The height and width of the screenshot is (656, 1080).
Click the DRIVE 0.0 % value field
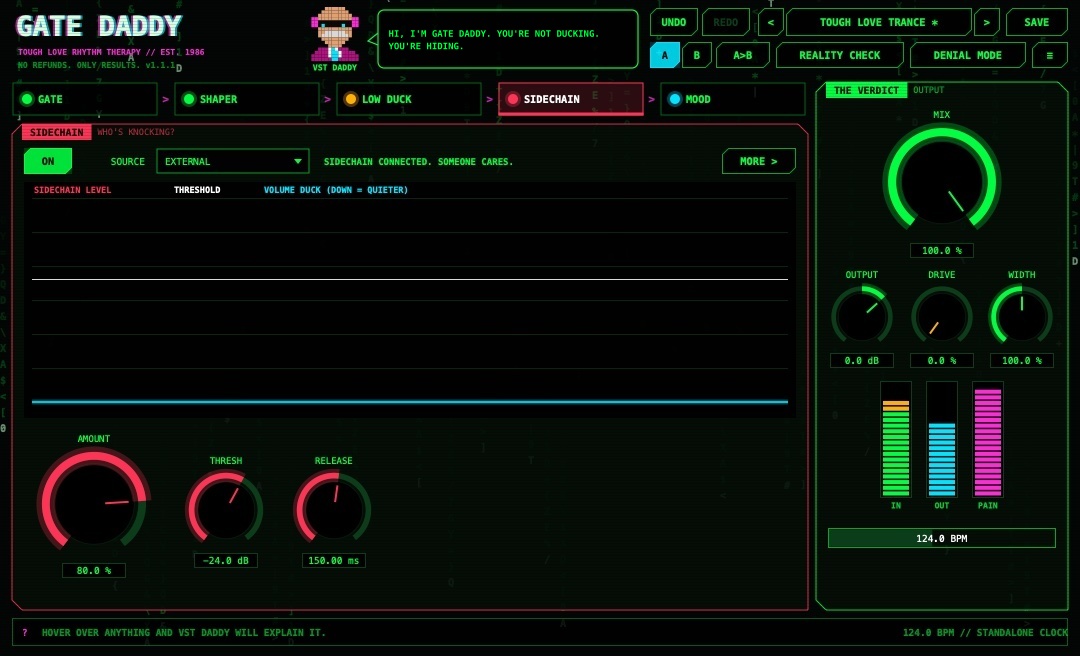click(x=942, y=360)
